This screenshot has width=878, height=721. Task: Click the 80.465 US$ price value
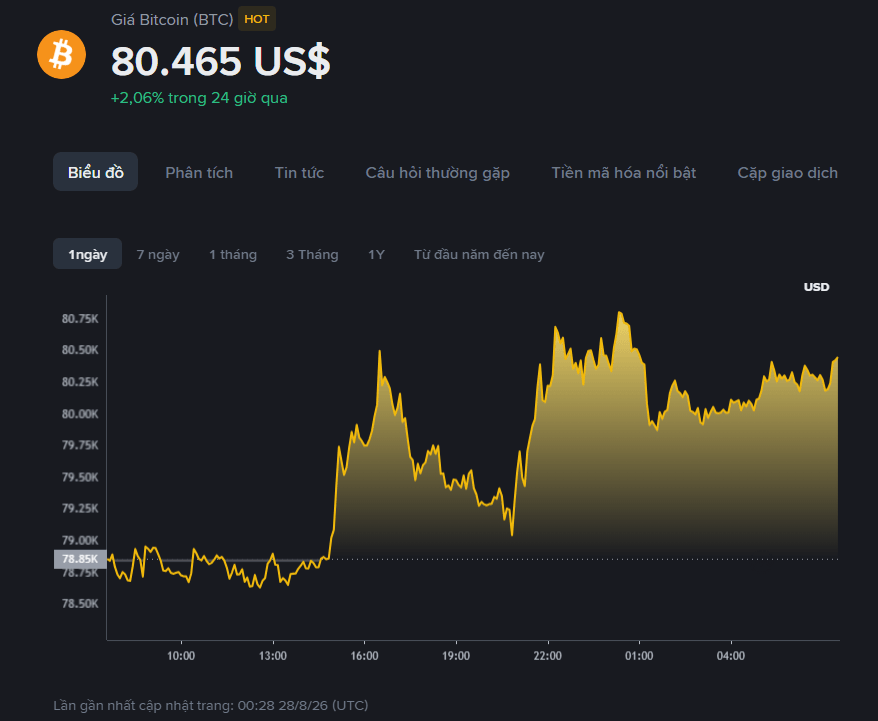(221, 60)
